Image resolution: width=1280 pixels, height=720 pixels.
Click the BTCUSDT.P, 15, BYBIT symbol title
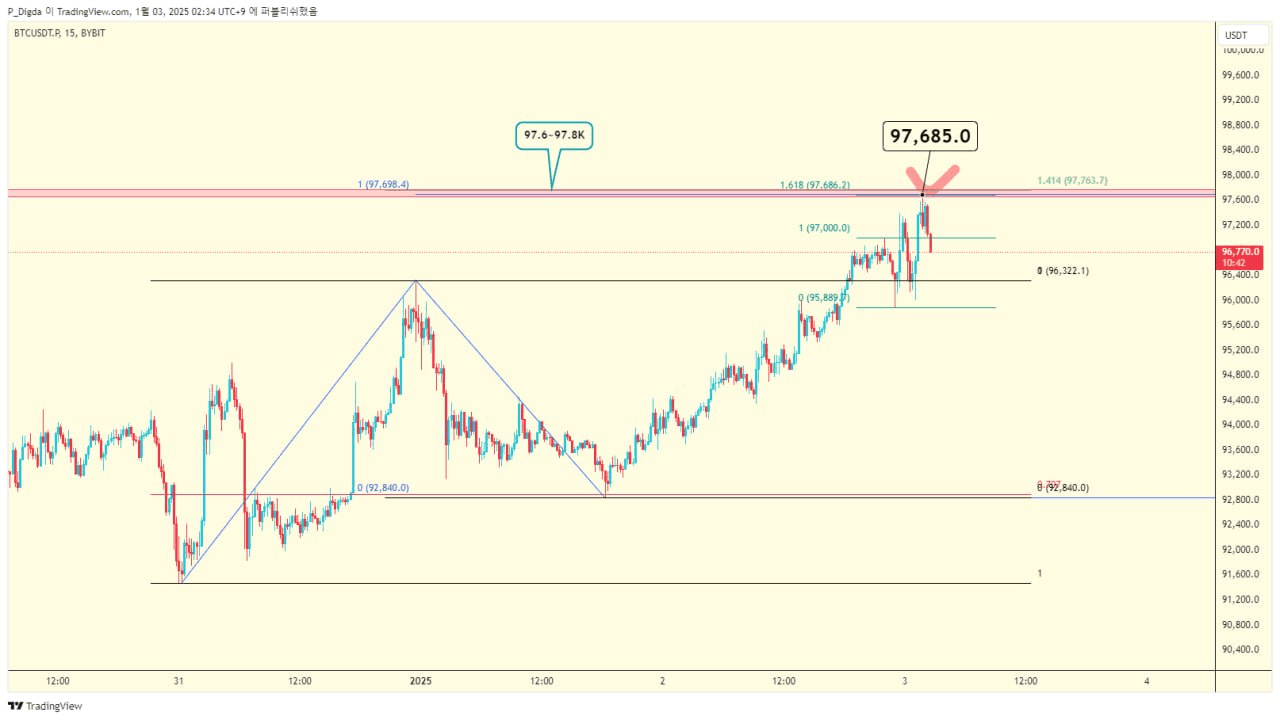(57, 33)
